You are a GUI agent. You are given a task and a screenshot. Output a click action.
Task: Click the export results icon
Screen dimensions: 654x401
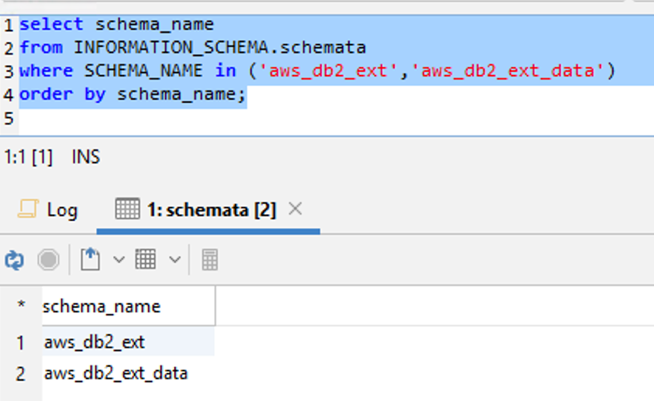pos(91,260)
